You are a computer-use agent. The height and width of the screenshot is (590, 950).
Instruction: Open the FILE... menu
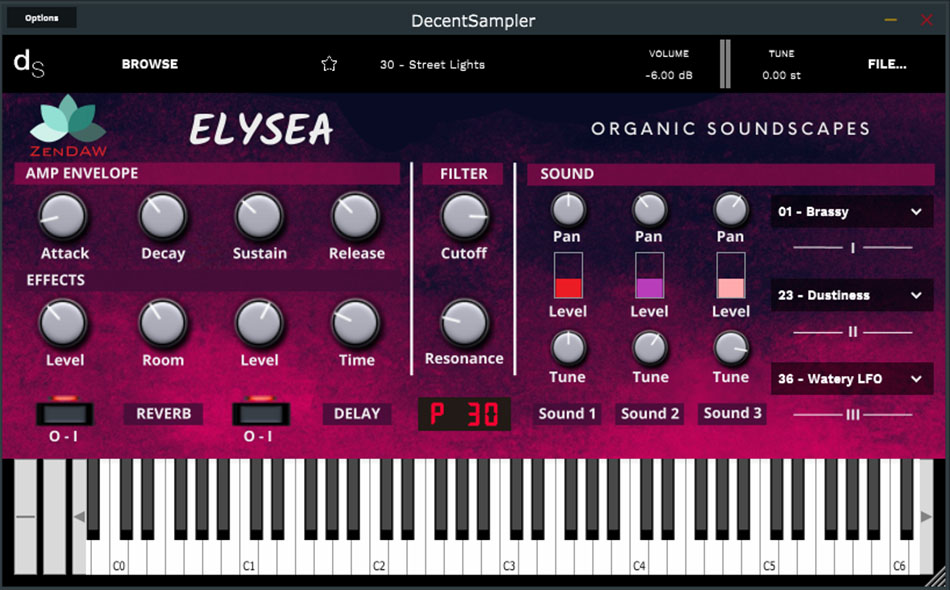887,64
